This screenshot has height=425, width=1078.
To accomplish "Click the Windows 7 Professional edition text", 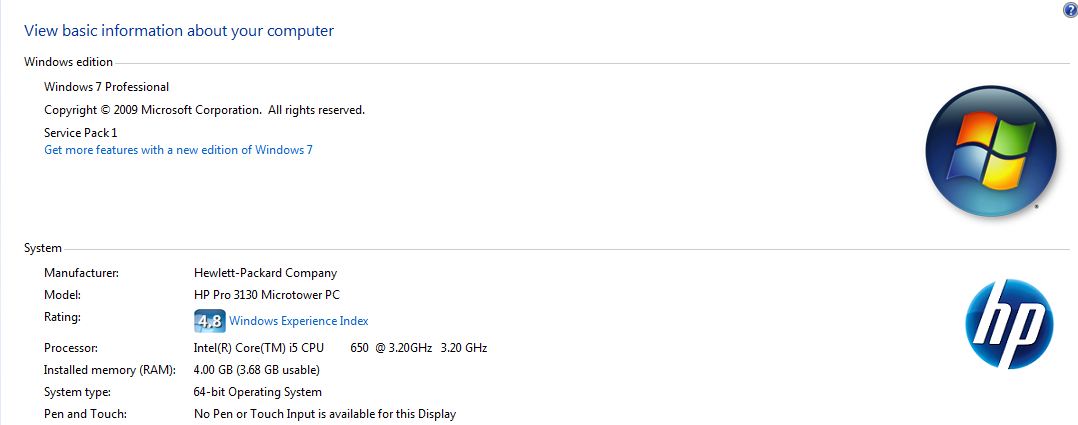I will pos(107,87).
